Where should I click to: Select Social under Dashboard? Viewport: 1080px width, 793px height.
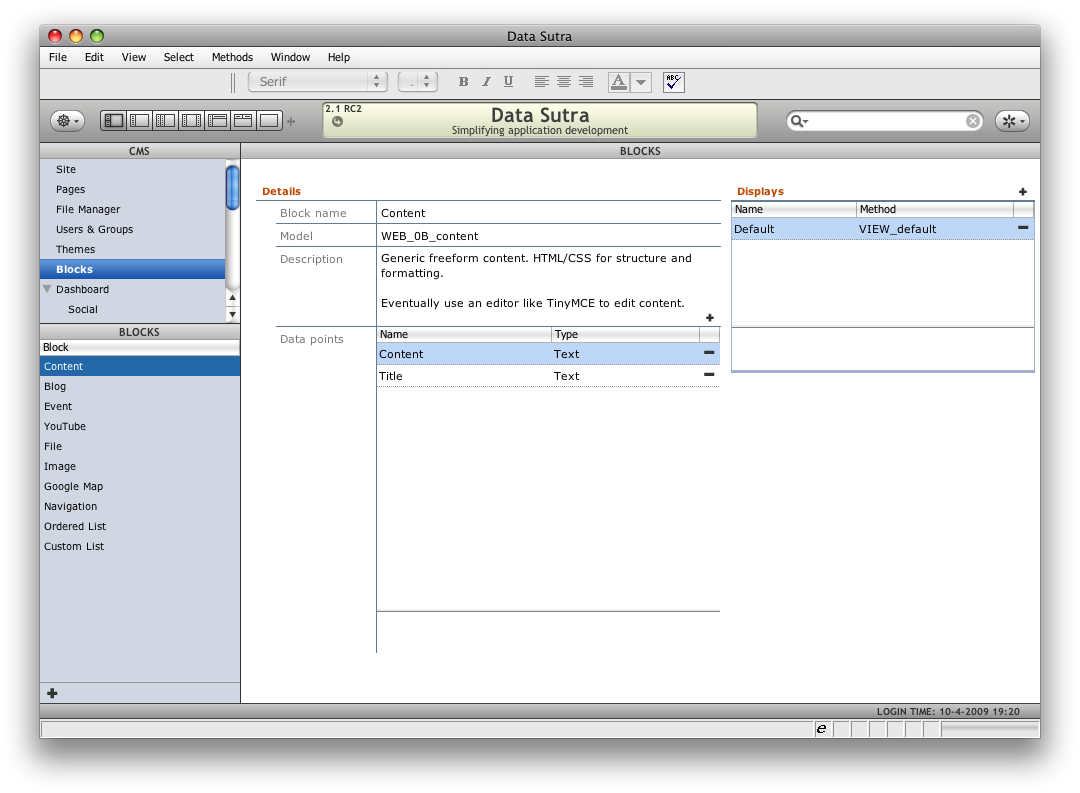[132, 309]
